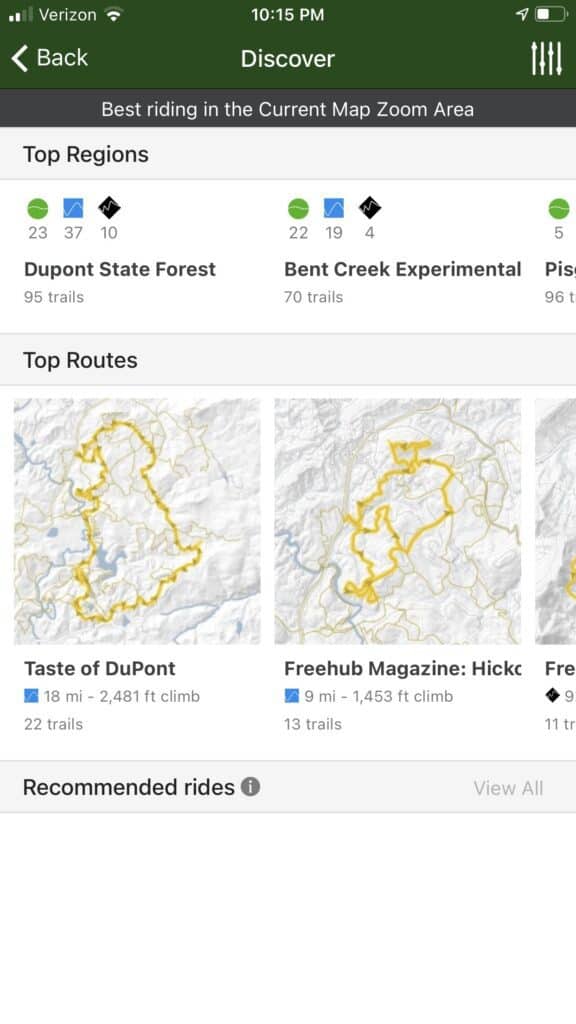This screenshot has width=576, height=1024.
Task: Tap Dupont blue intermediate-trails square icon
Action: click(x=73, y=208)
